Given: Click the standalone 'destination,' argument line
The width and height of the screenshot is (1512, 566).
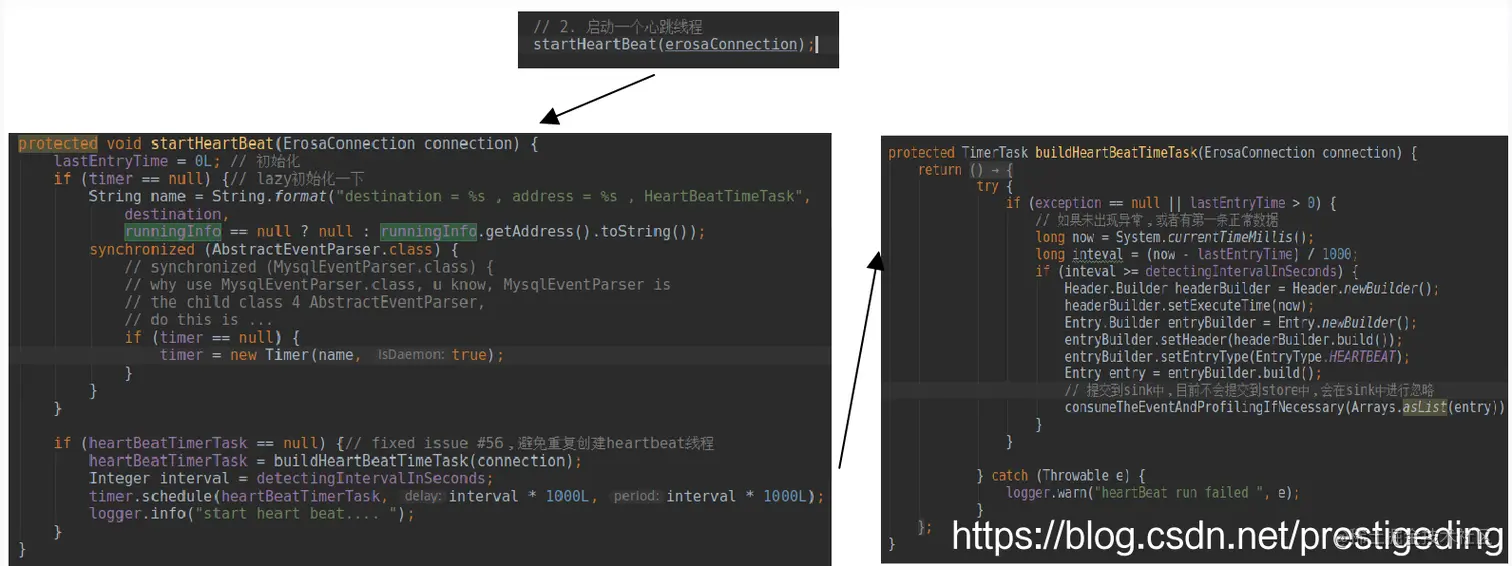Looking at the screenshot, I should pyautogui.click(x=177, y=214).
